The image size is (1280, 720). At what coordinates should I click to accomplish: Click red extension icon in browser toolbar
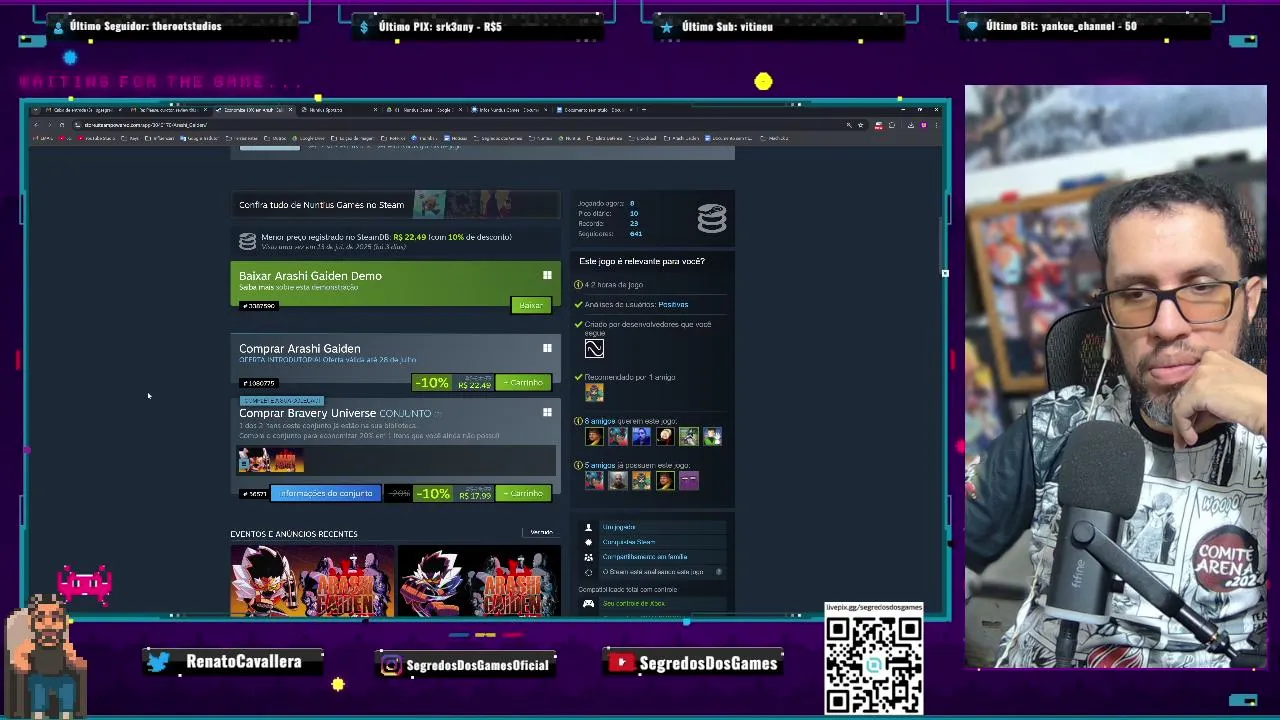point(879,125)
